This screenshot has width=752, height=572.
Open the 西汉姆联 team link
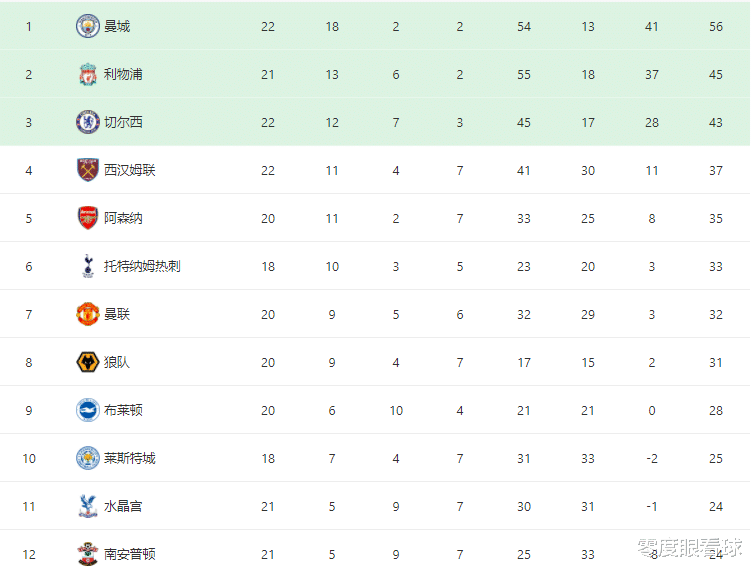tap(130, 170)
